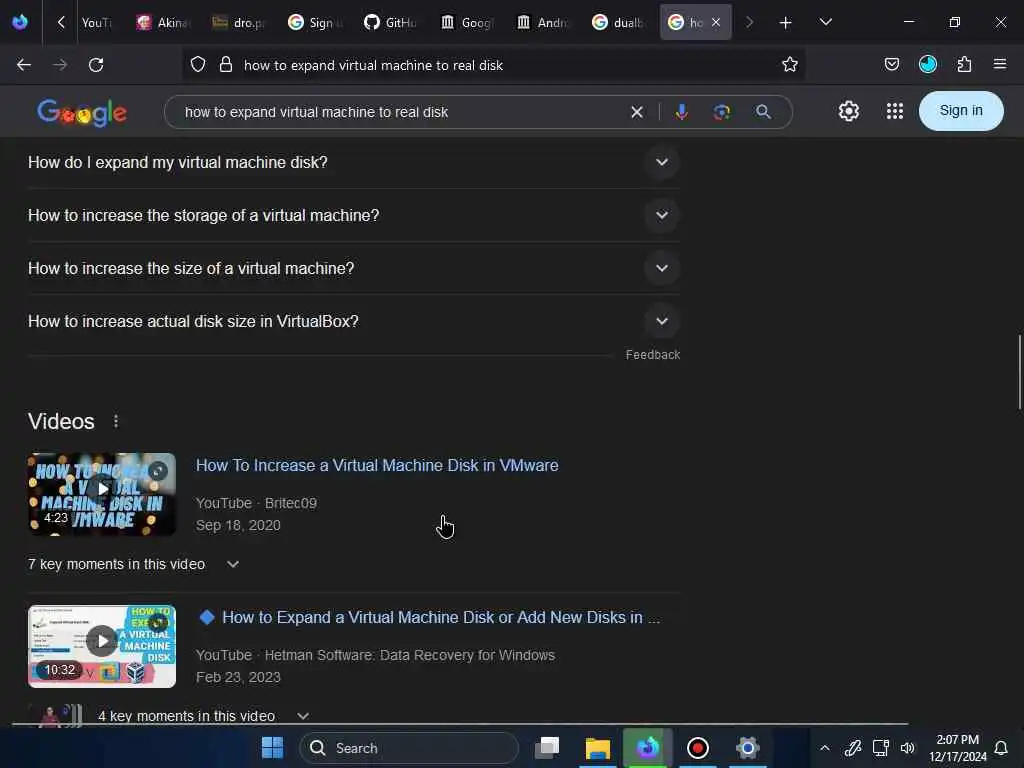Show hidden system tray icons
Viewport: 1024px width, 768px height.
coord(825,748)
